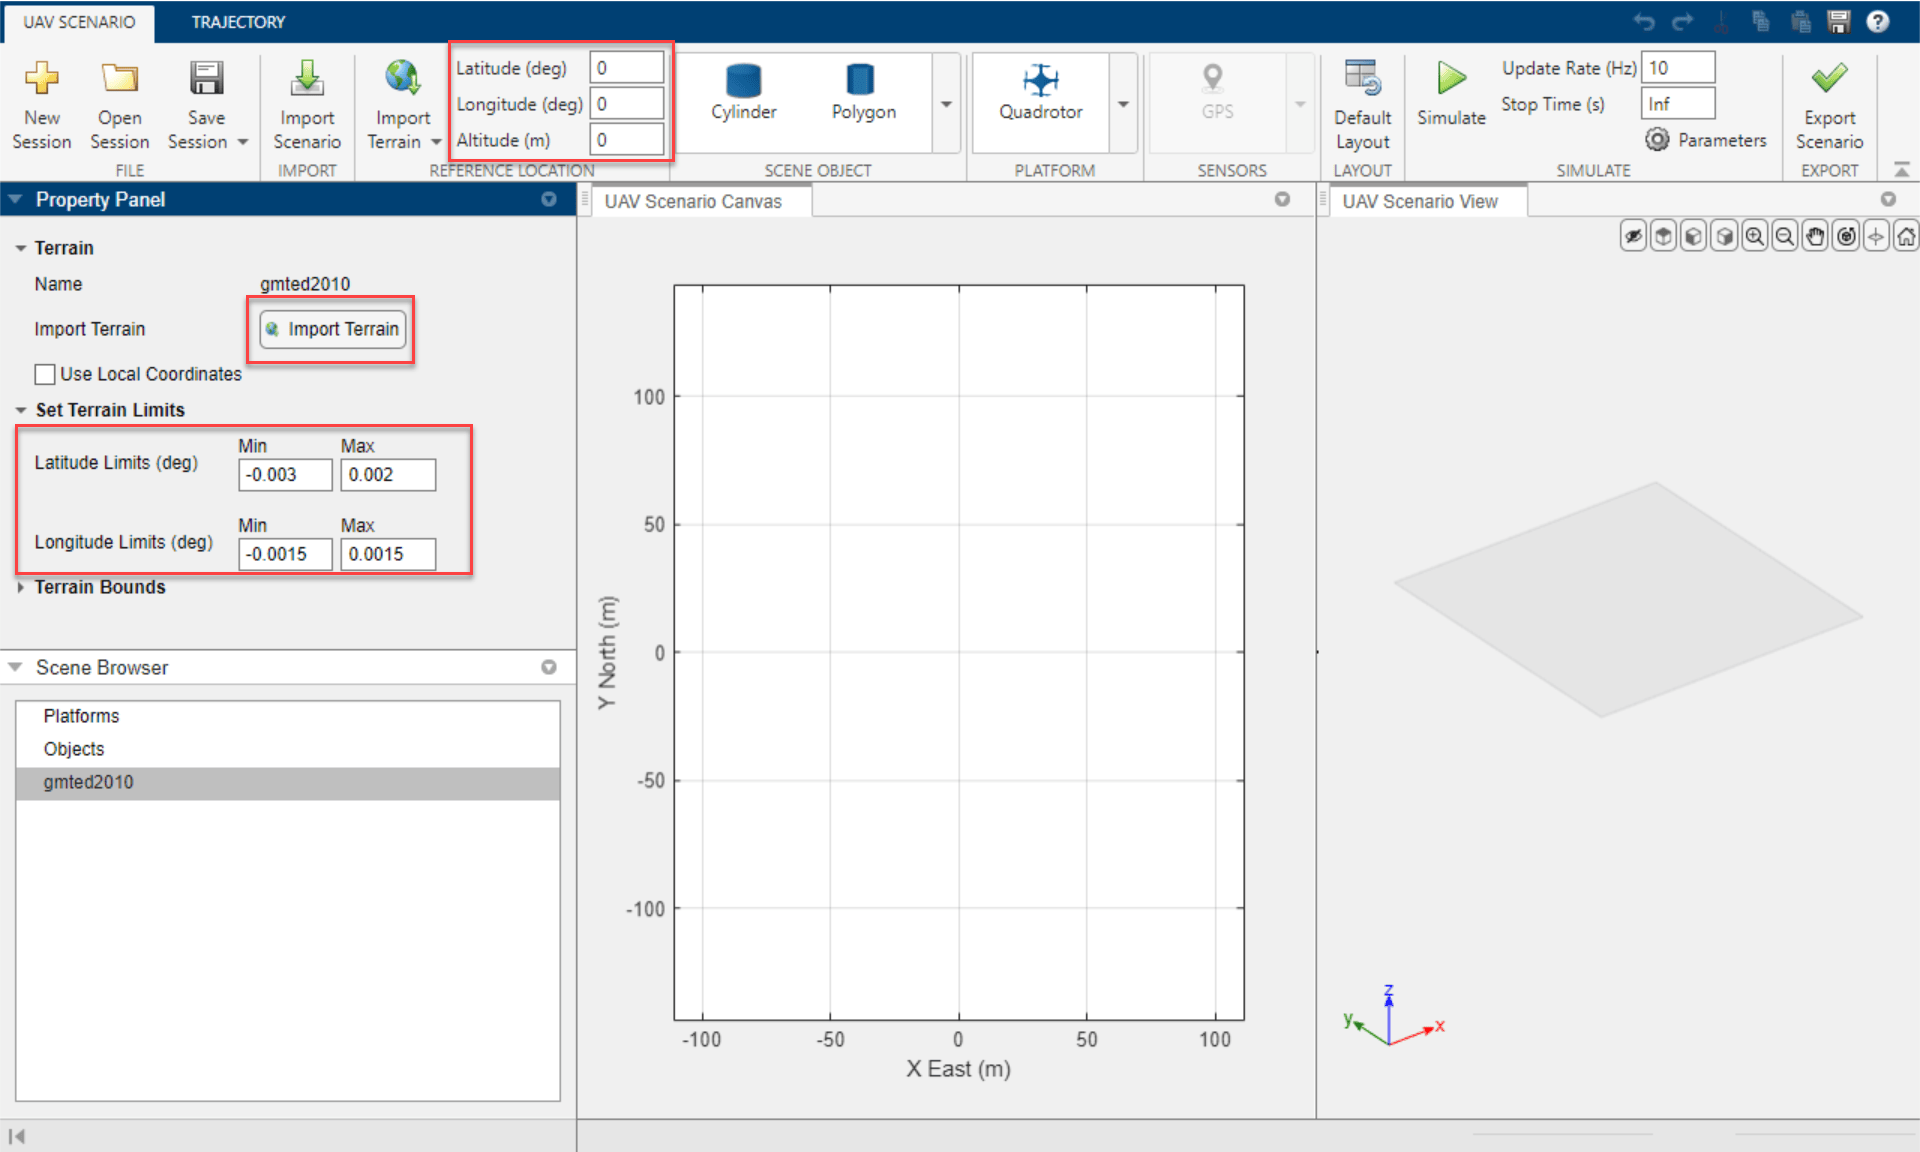Open the Property Panel options menu

(x=549, y=199)
